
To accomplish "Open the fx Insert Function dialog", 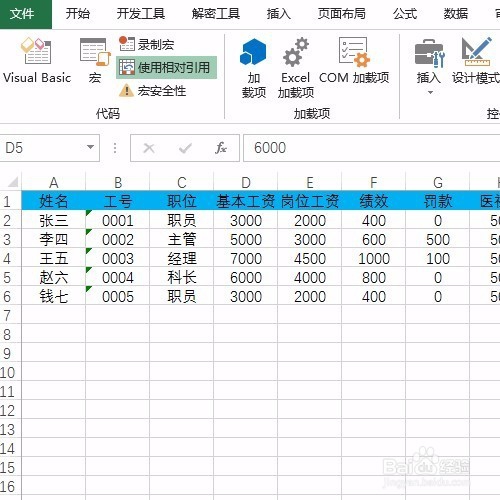I will pos(221,148).
